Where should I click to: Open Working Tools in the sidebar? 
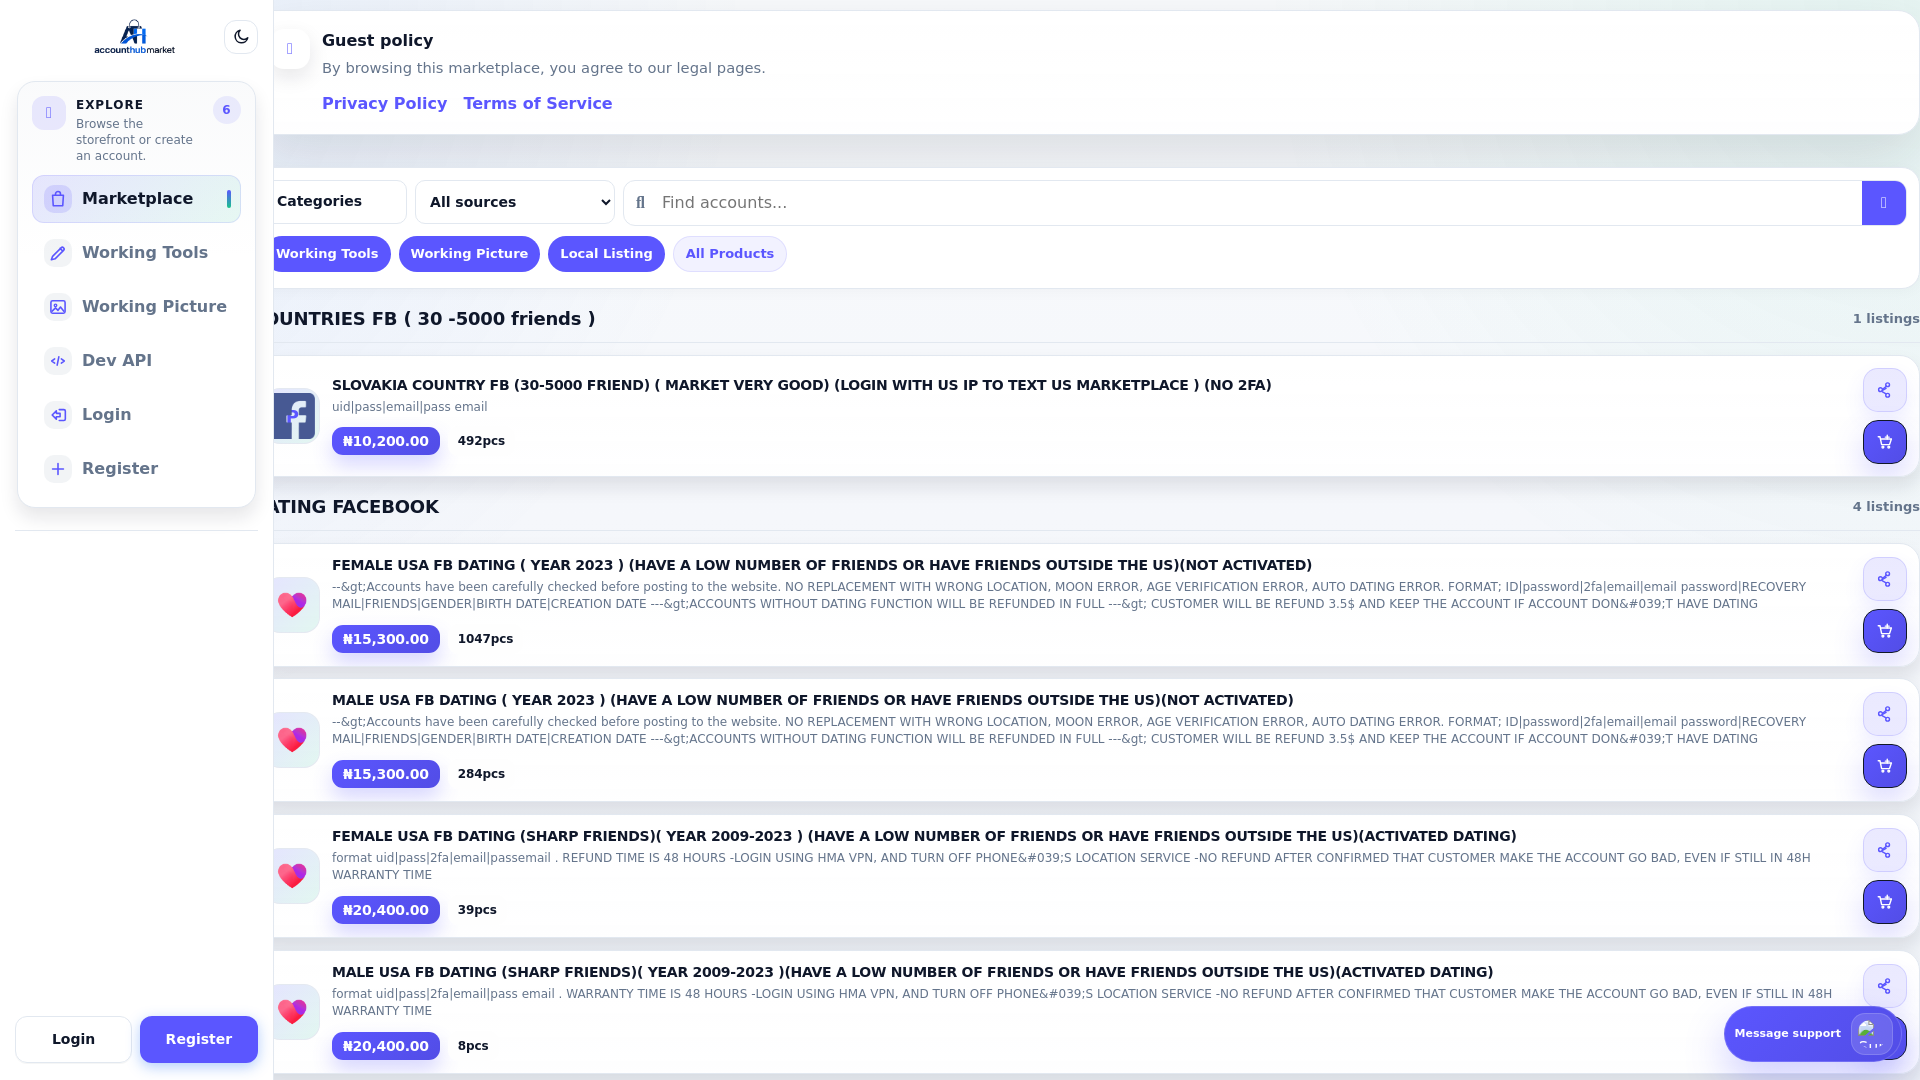(x=136, y=253)
